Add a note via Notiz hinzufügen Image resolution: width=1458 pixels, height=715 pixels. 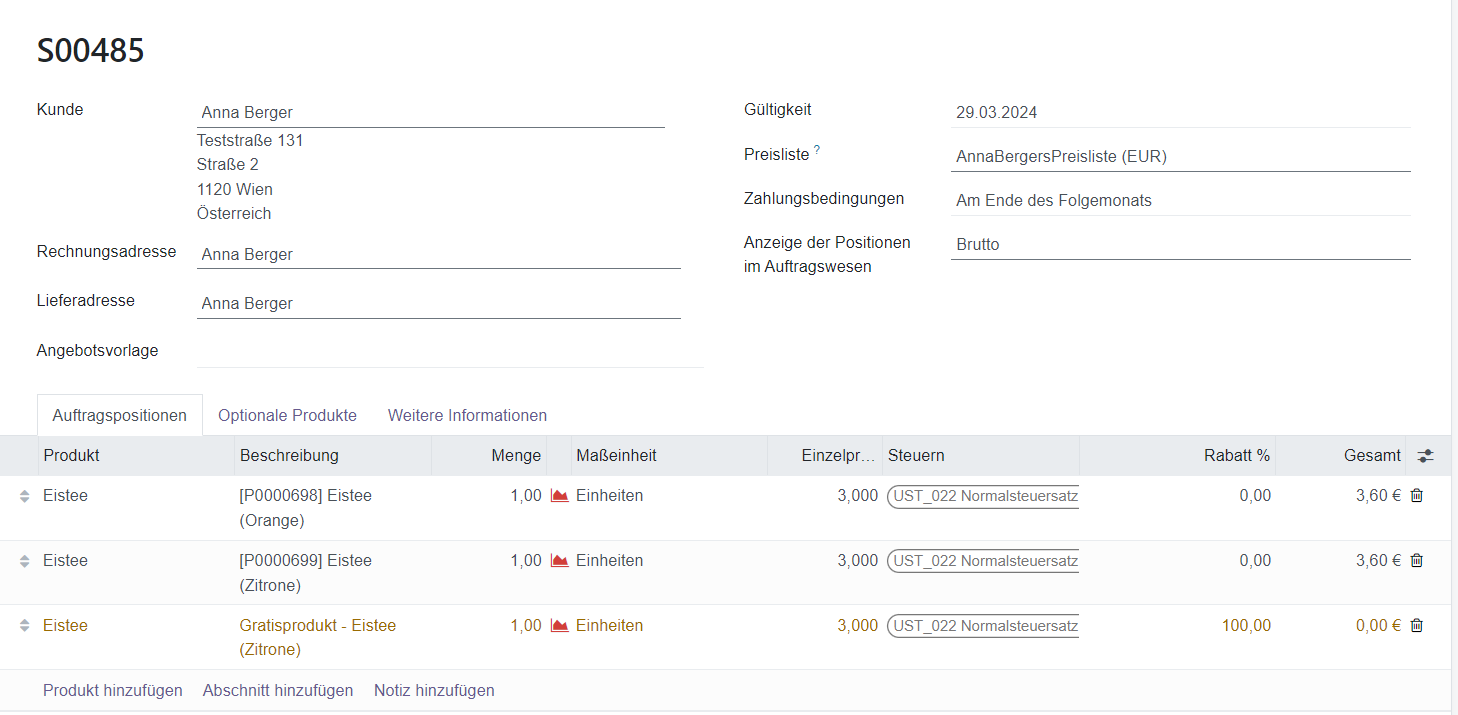[x=434, y=690]
